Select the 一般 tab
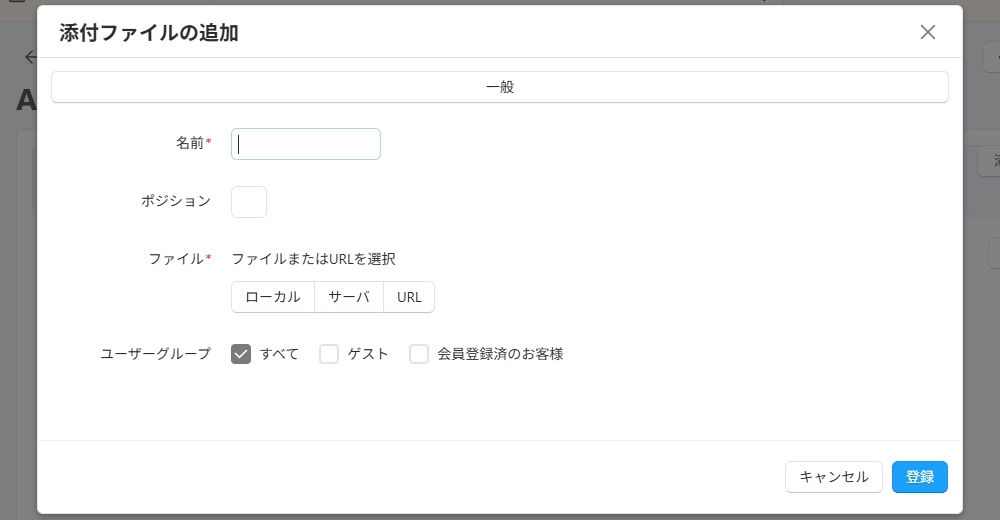1000x520 pixels. pyautogui.click(x=499, y=87)
